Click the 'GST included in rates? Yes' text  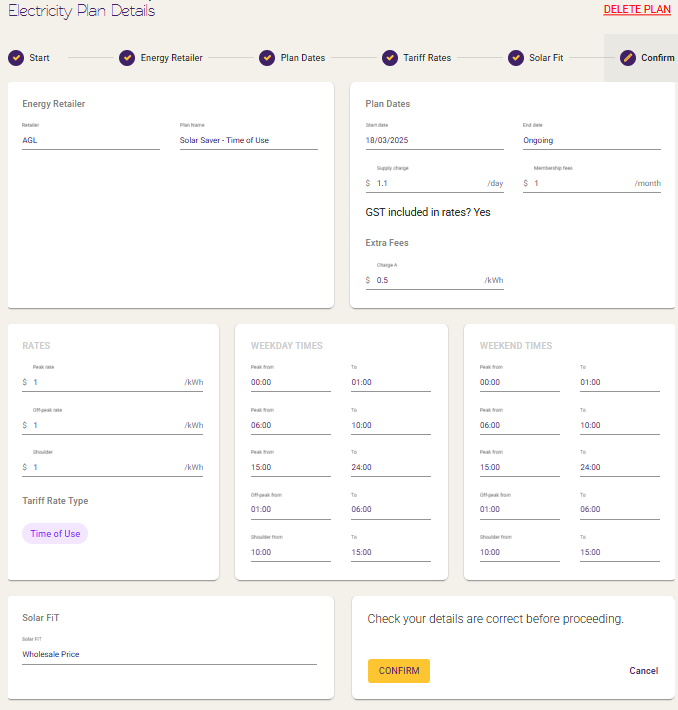pos(428,212)
